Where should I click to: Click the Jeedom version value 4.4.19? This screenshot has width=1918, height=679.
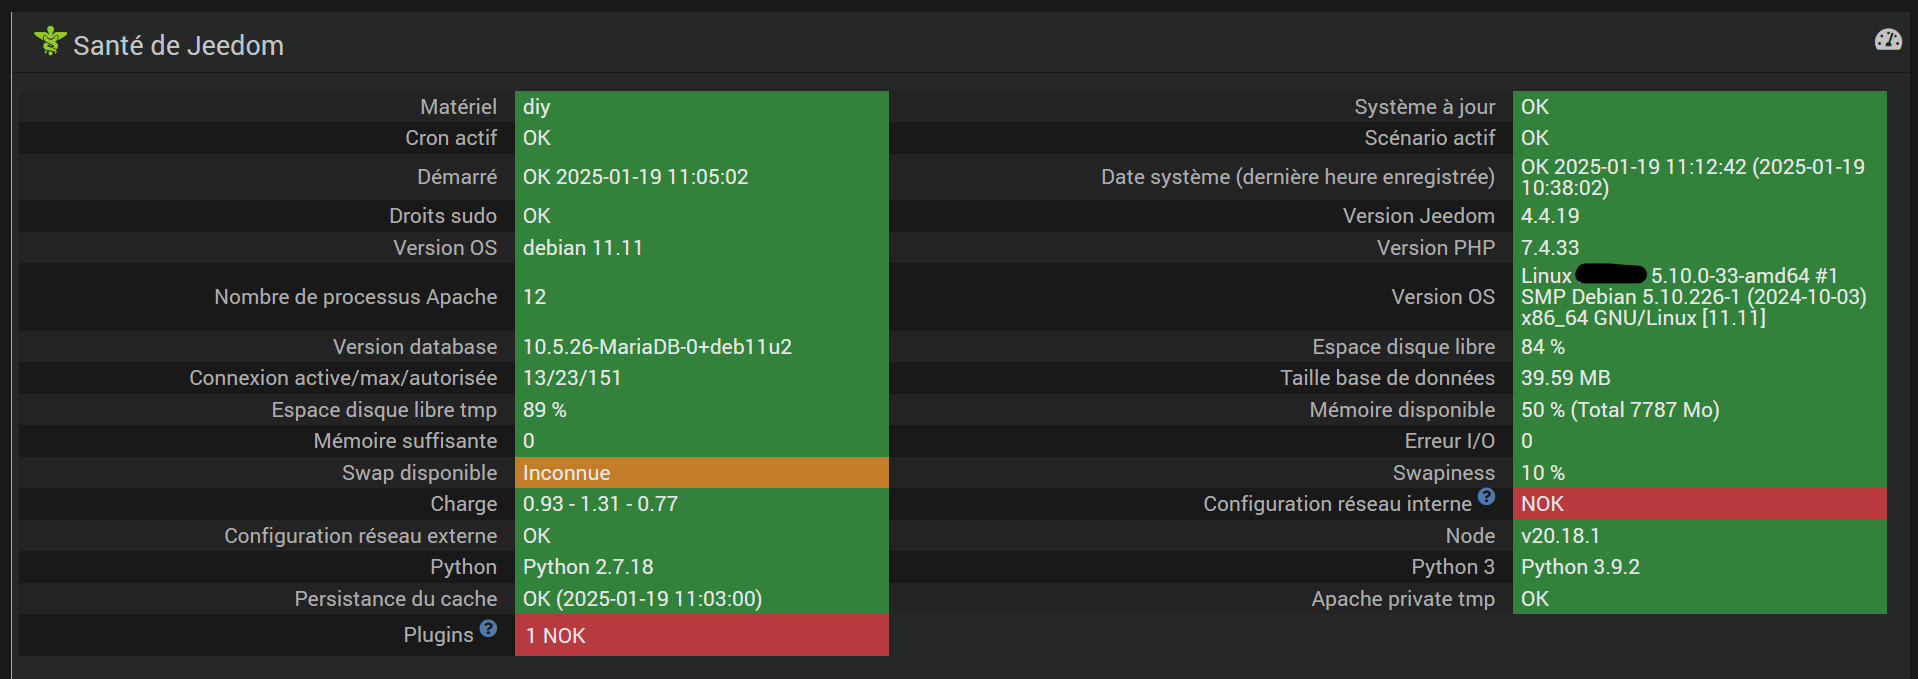(1550, 216)
